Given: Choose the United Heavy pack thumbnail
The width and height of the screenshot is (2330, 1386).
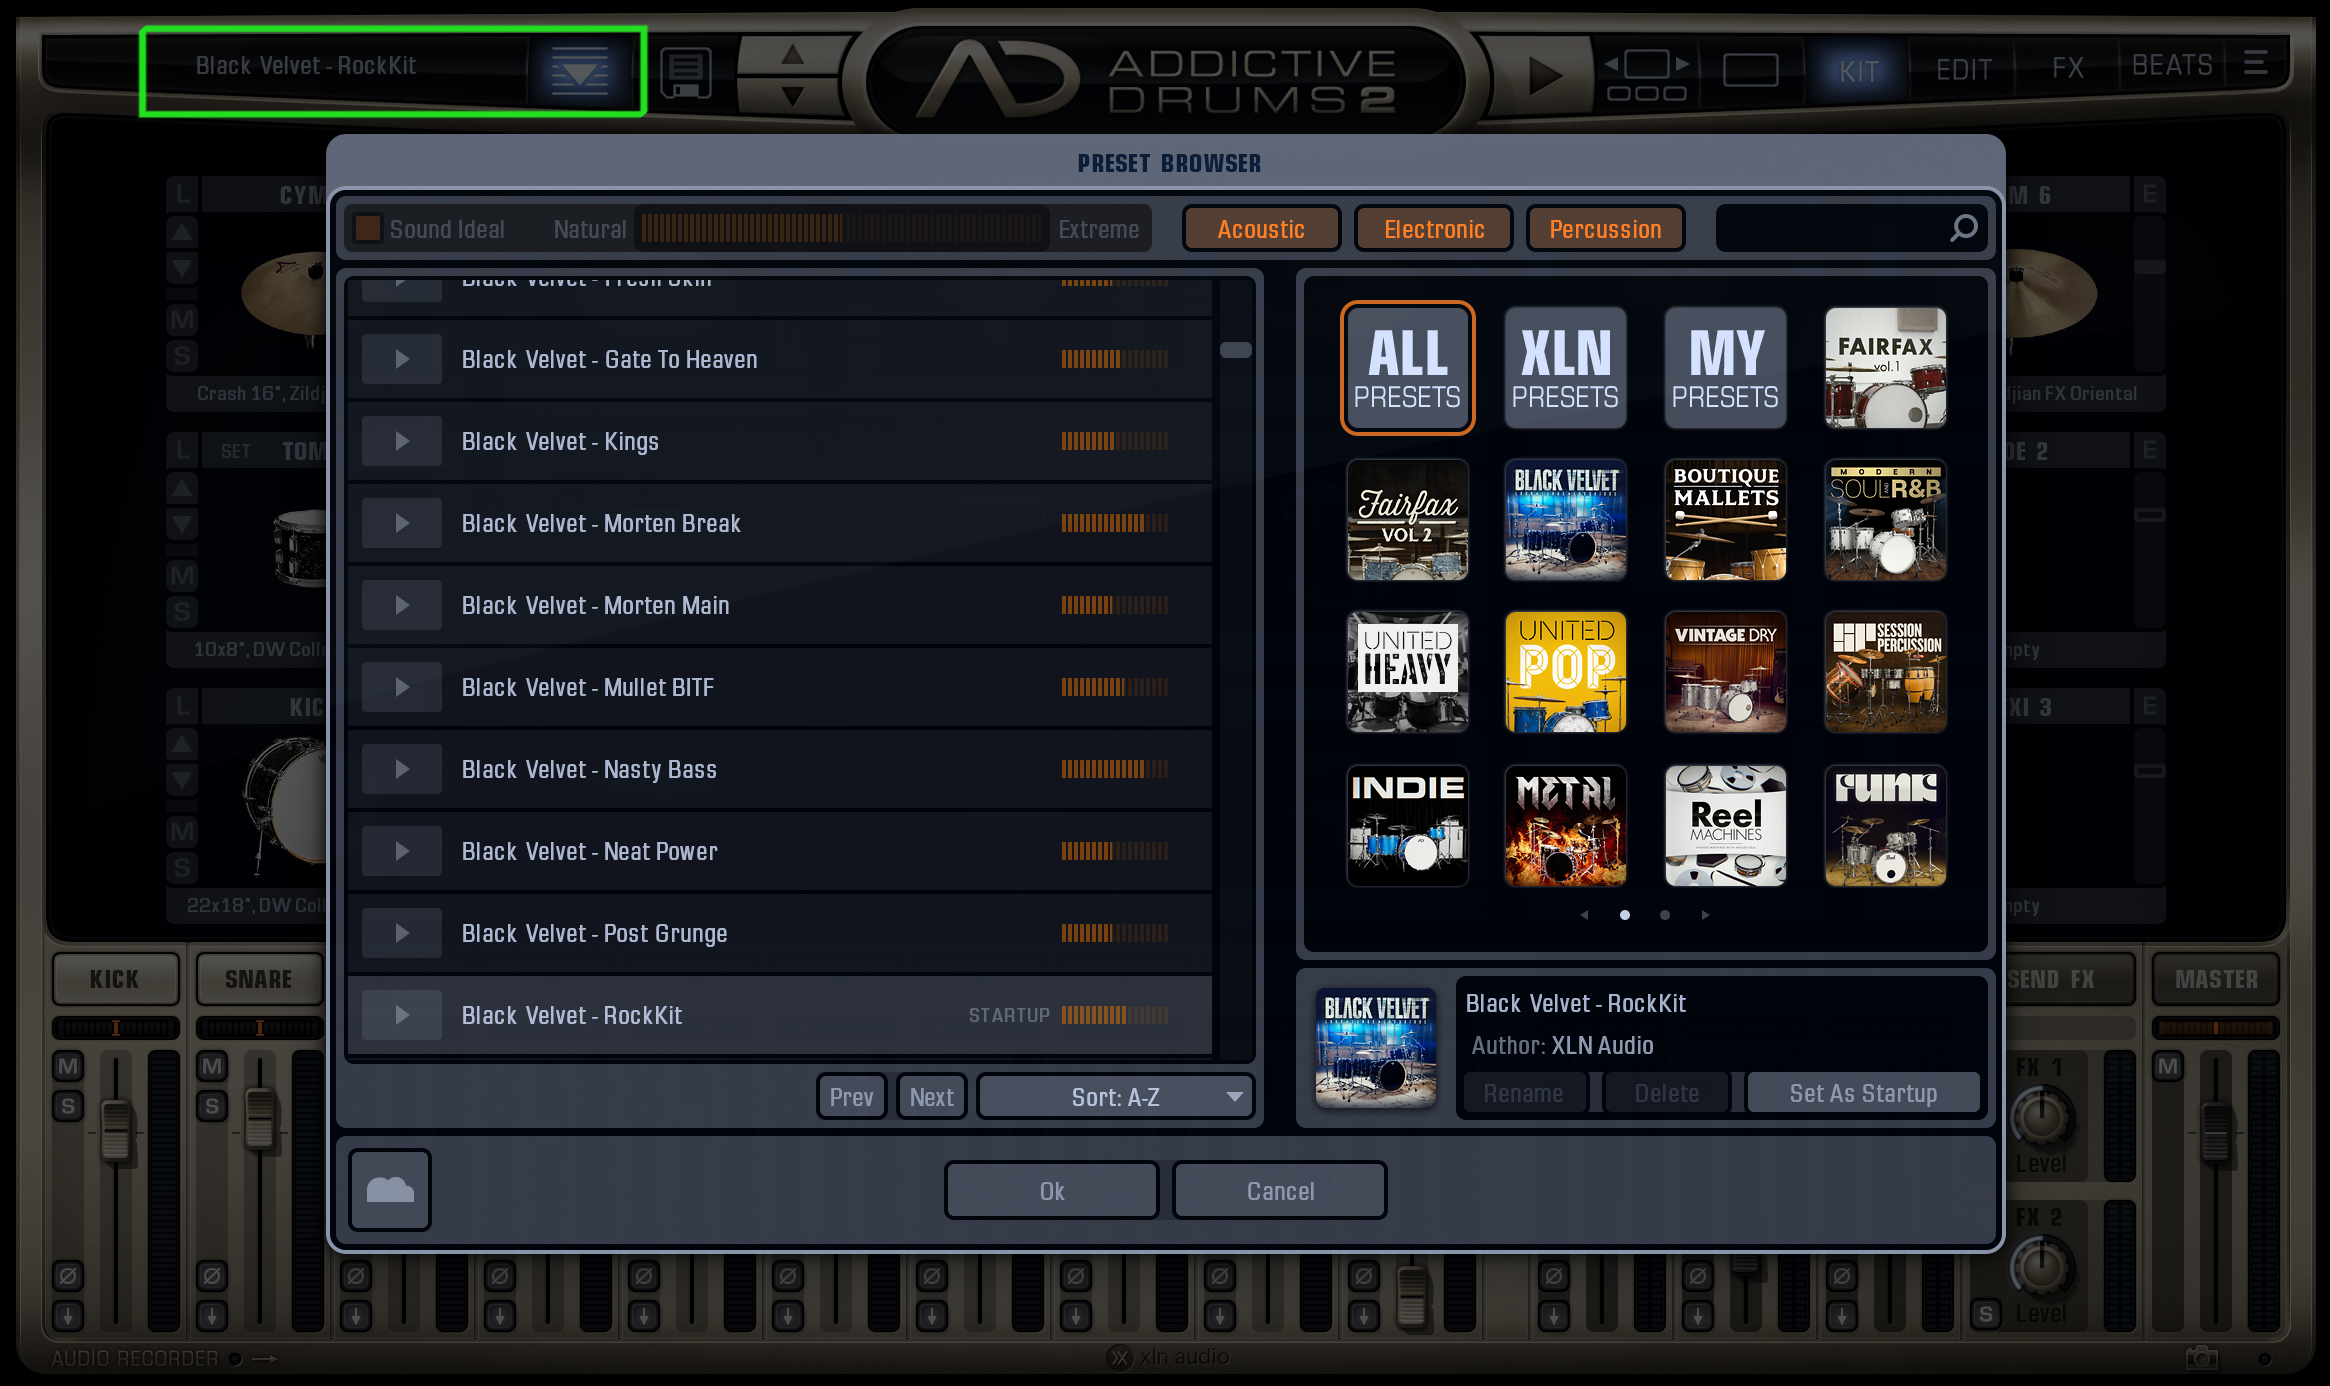Looking at the screenshot, I should click(1407, 672).
